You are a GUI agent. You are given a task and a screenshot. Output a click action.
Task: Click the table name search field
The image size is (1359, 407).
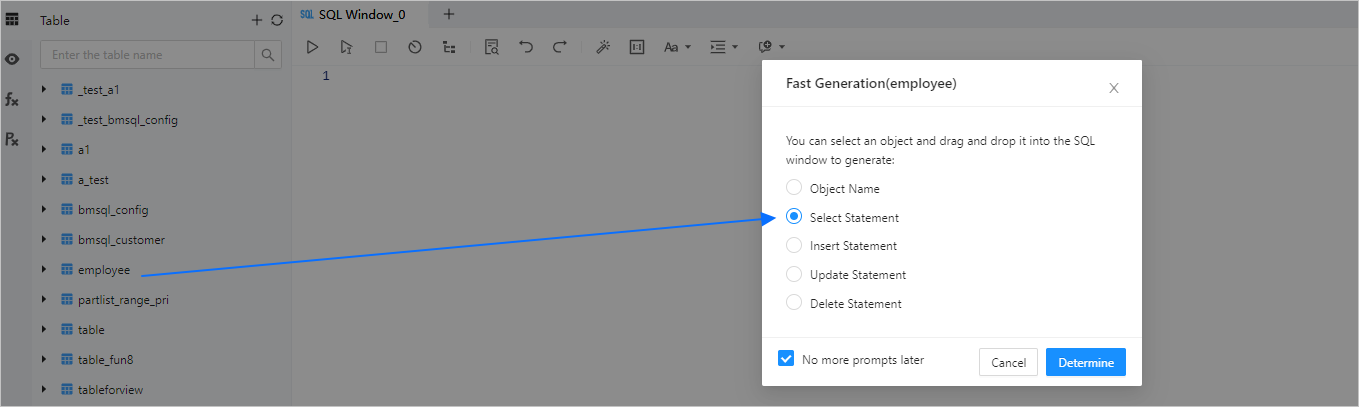147,55
